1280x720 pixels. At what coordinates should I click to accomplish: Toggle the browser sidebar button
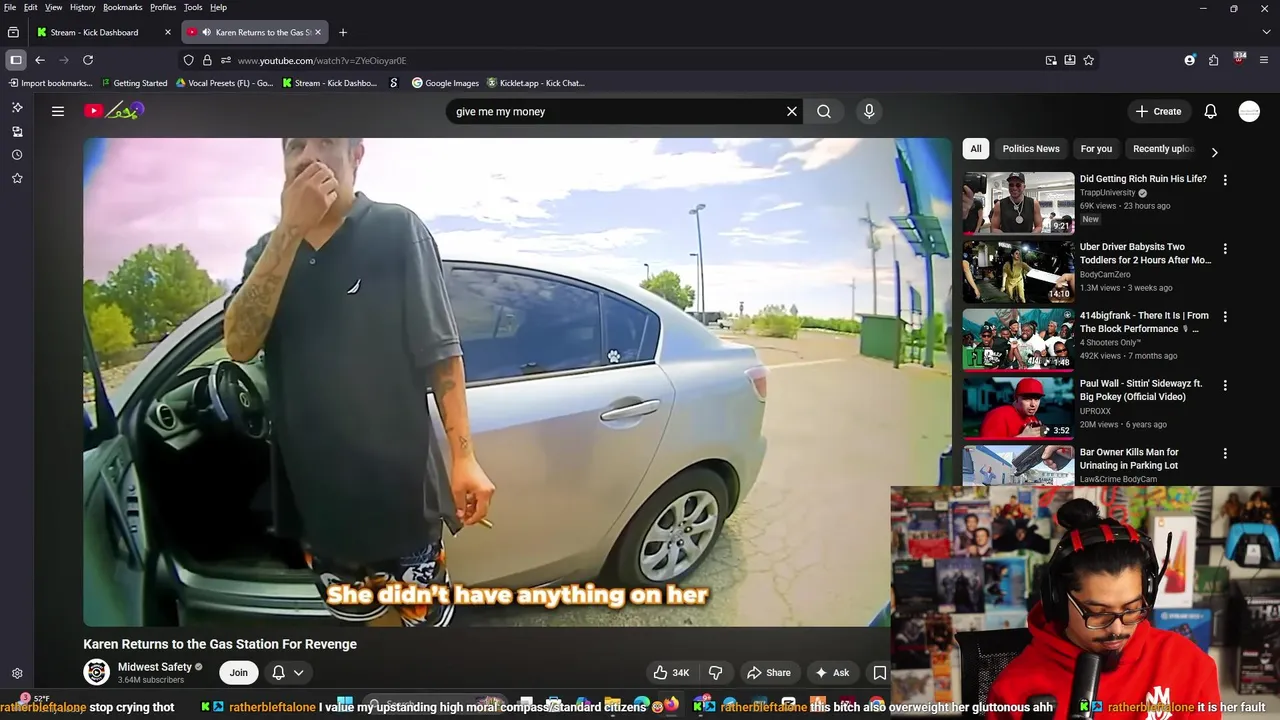pyautogui.click(x=16, y=60)
